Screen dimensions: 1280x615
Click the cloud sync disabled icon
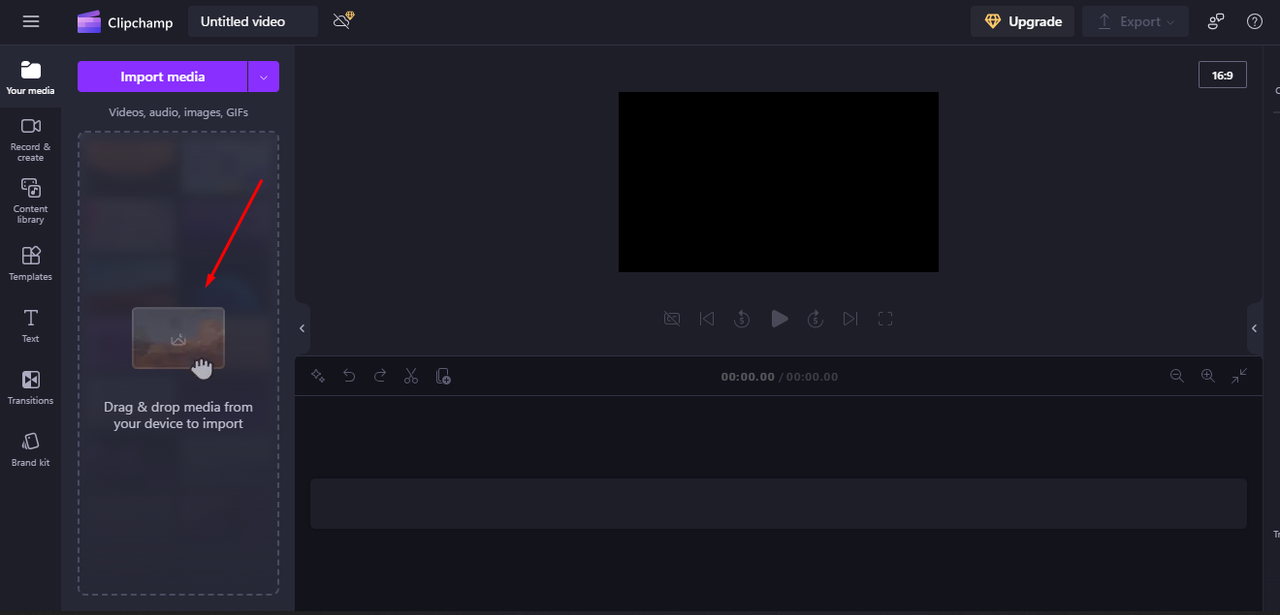[x=343, y=20]
